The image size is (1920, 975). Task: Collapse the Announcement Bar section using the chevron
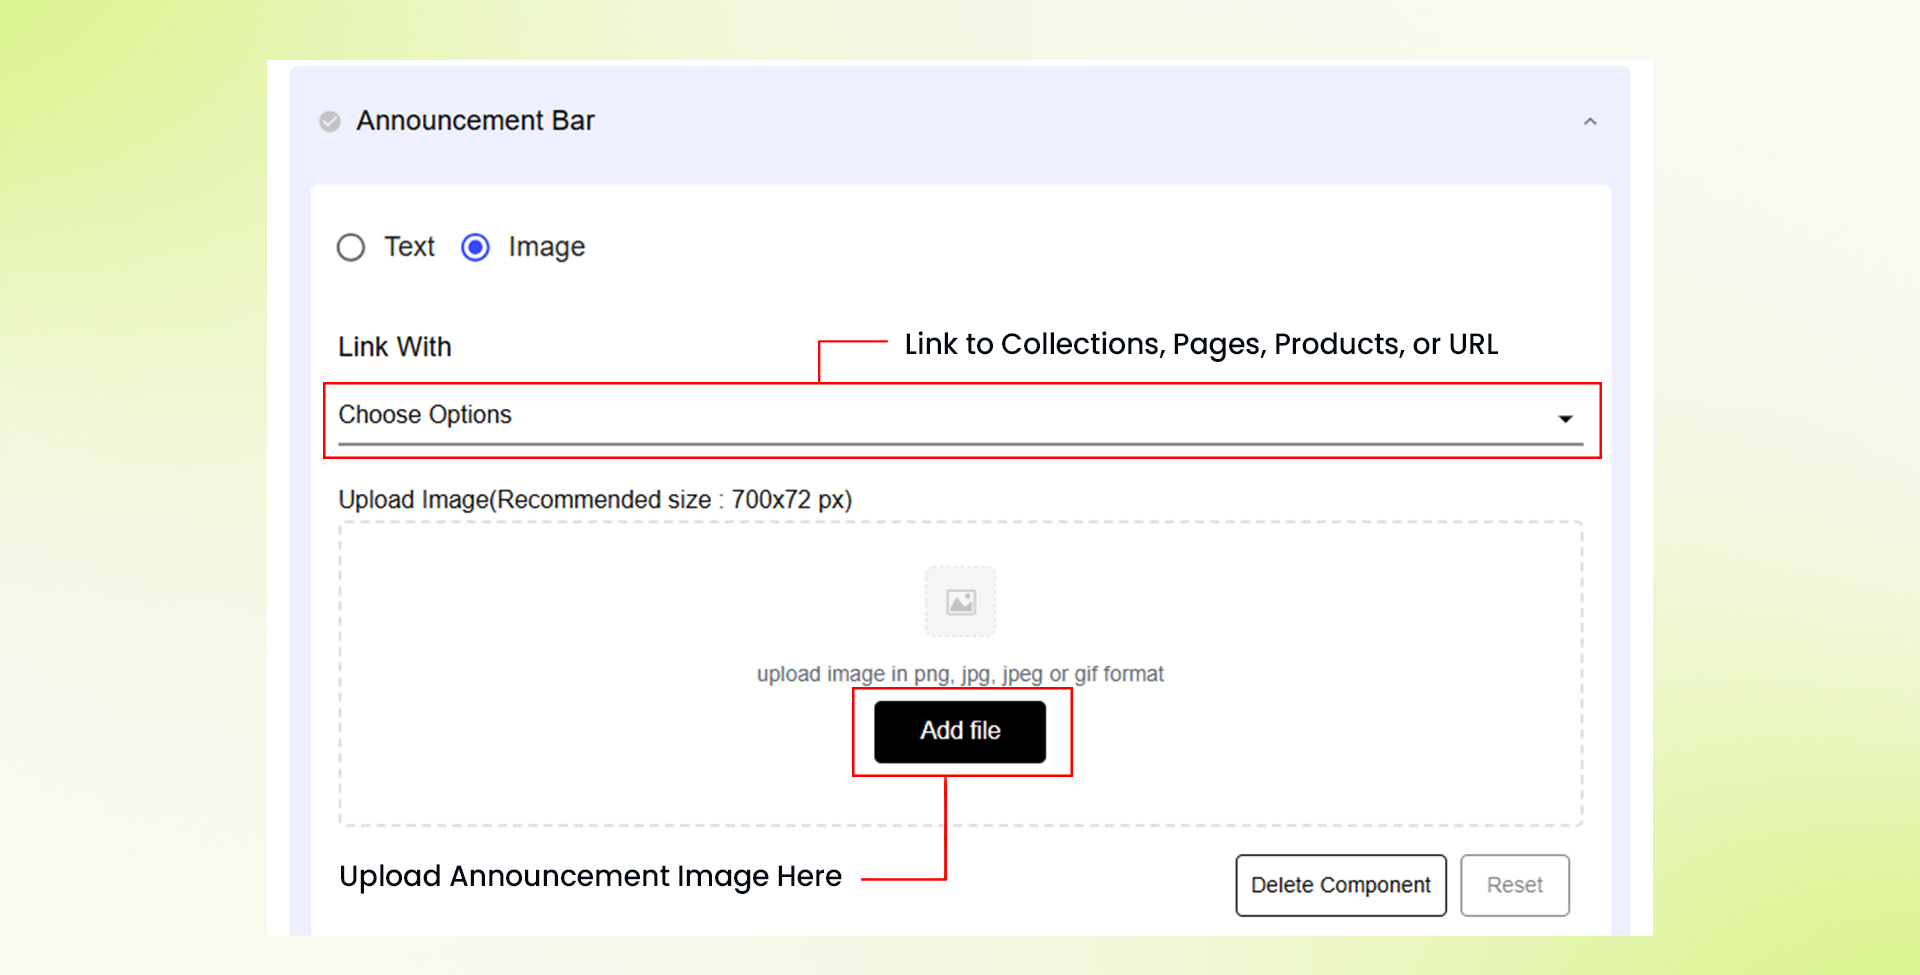tap(1589, 122)
